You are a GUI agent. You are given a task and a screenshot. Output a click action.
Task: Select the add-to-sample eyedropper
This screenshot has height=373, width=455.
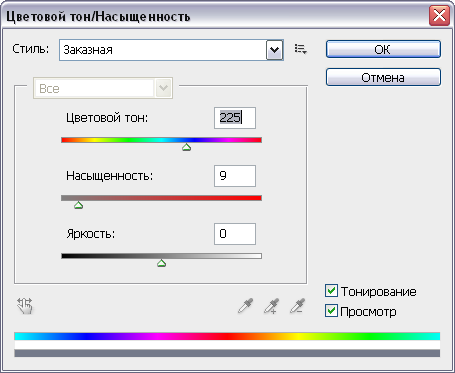pyautogui.click(x=271, y=306)
